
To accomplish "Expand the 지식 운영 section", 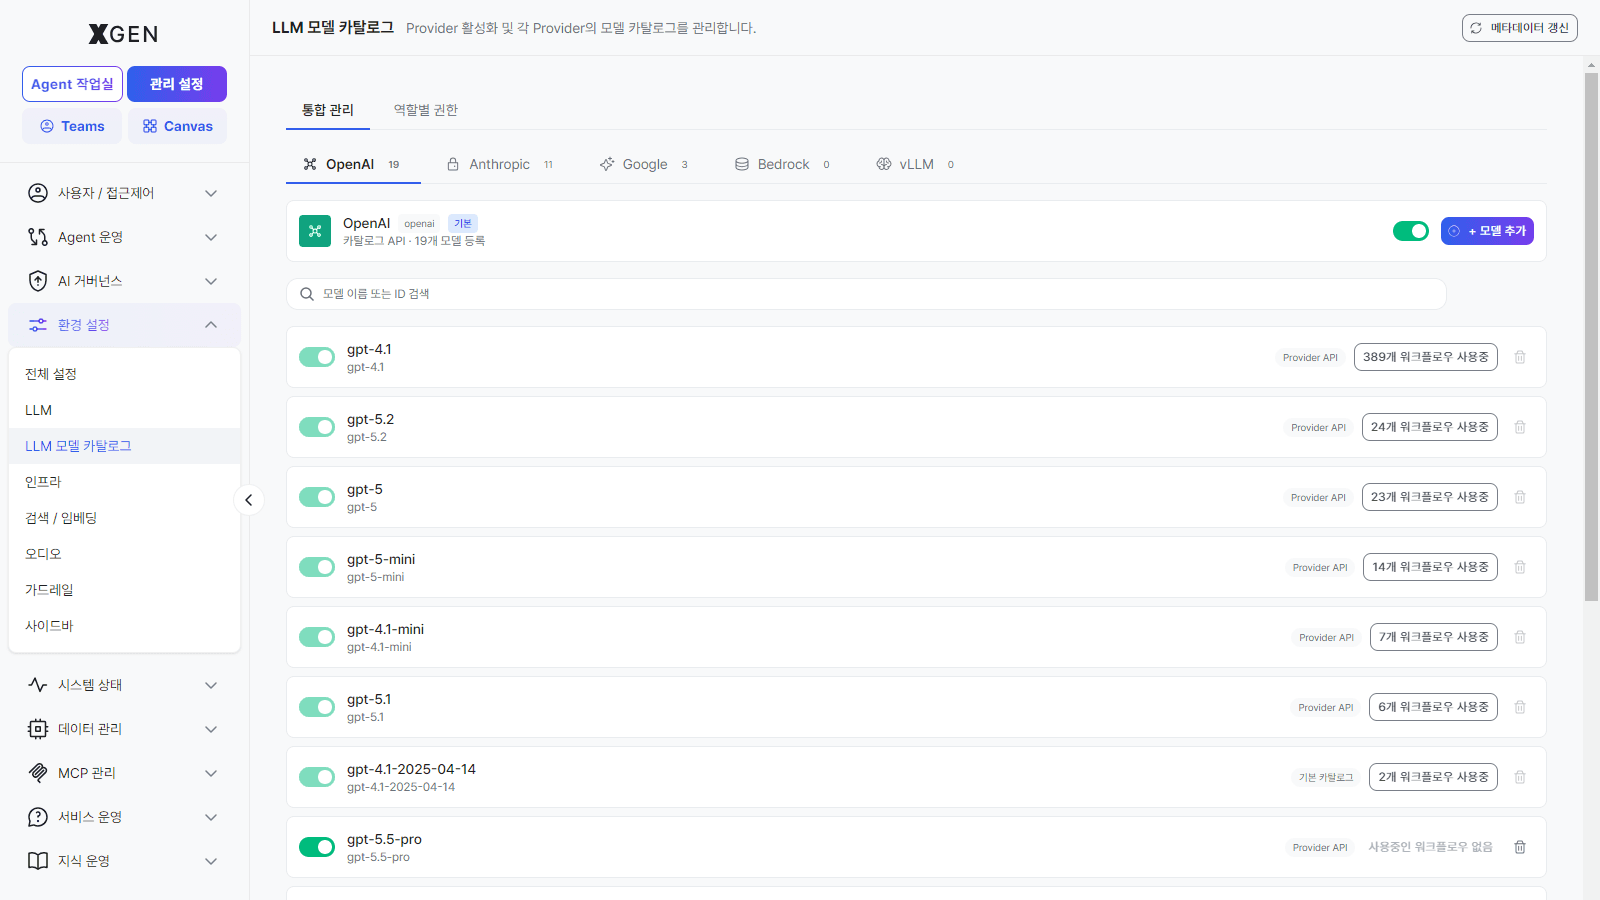I will coord(211,861).
